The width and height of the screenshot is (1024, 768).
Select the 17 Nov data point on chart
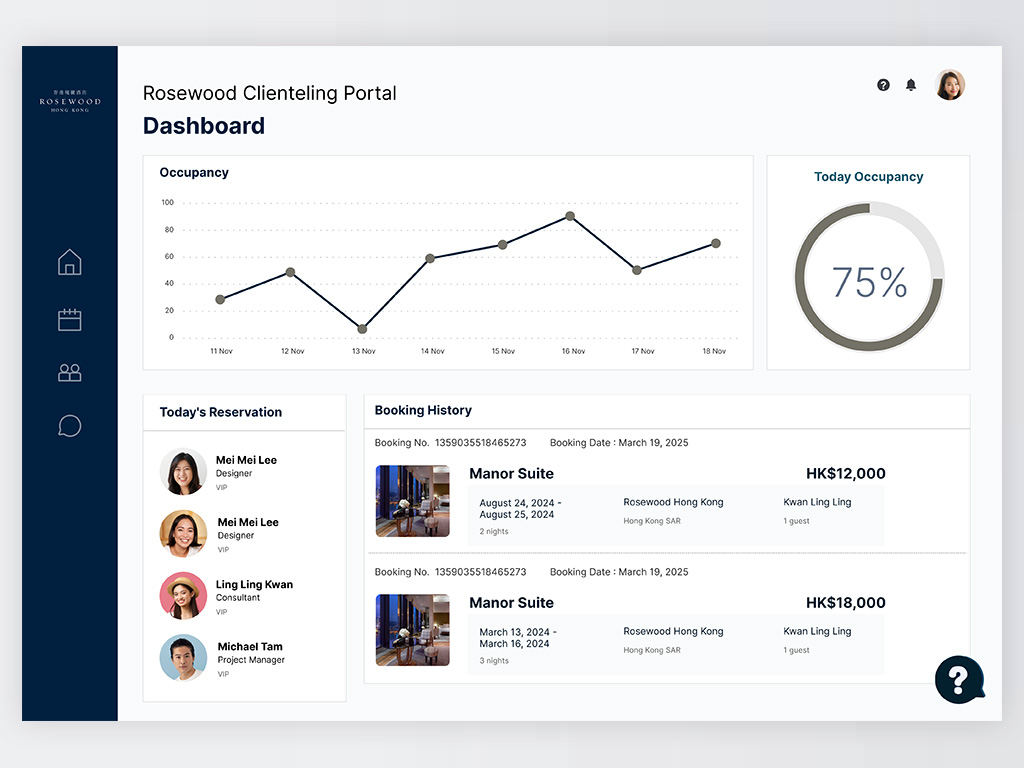(637, 270)
